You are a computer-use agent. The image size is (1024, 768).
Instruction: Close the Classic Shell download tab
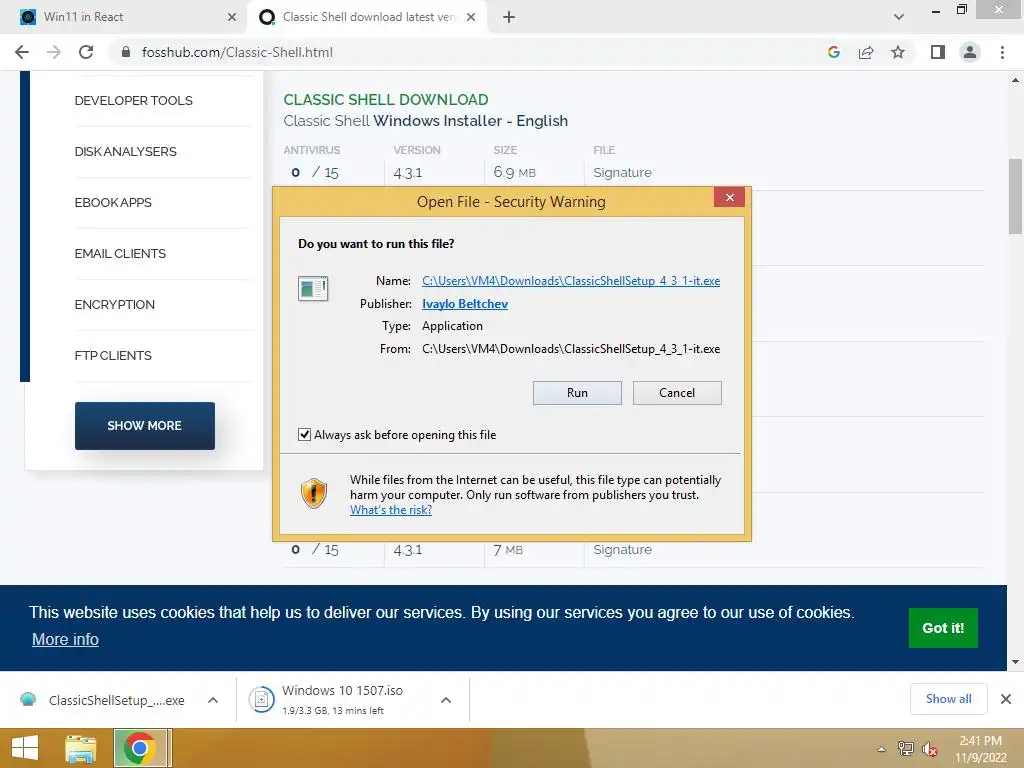[471, 17]
